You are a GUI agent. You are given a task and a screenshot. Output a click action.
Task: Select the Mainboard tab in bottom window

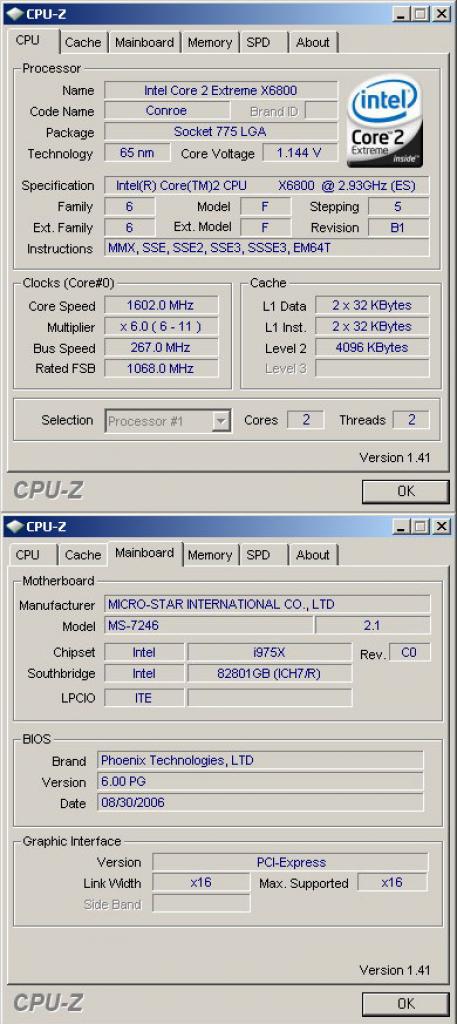click(x=144, y=553)
